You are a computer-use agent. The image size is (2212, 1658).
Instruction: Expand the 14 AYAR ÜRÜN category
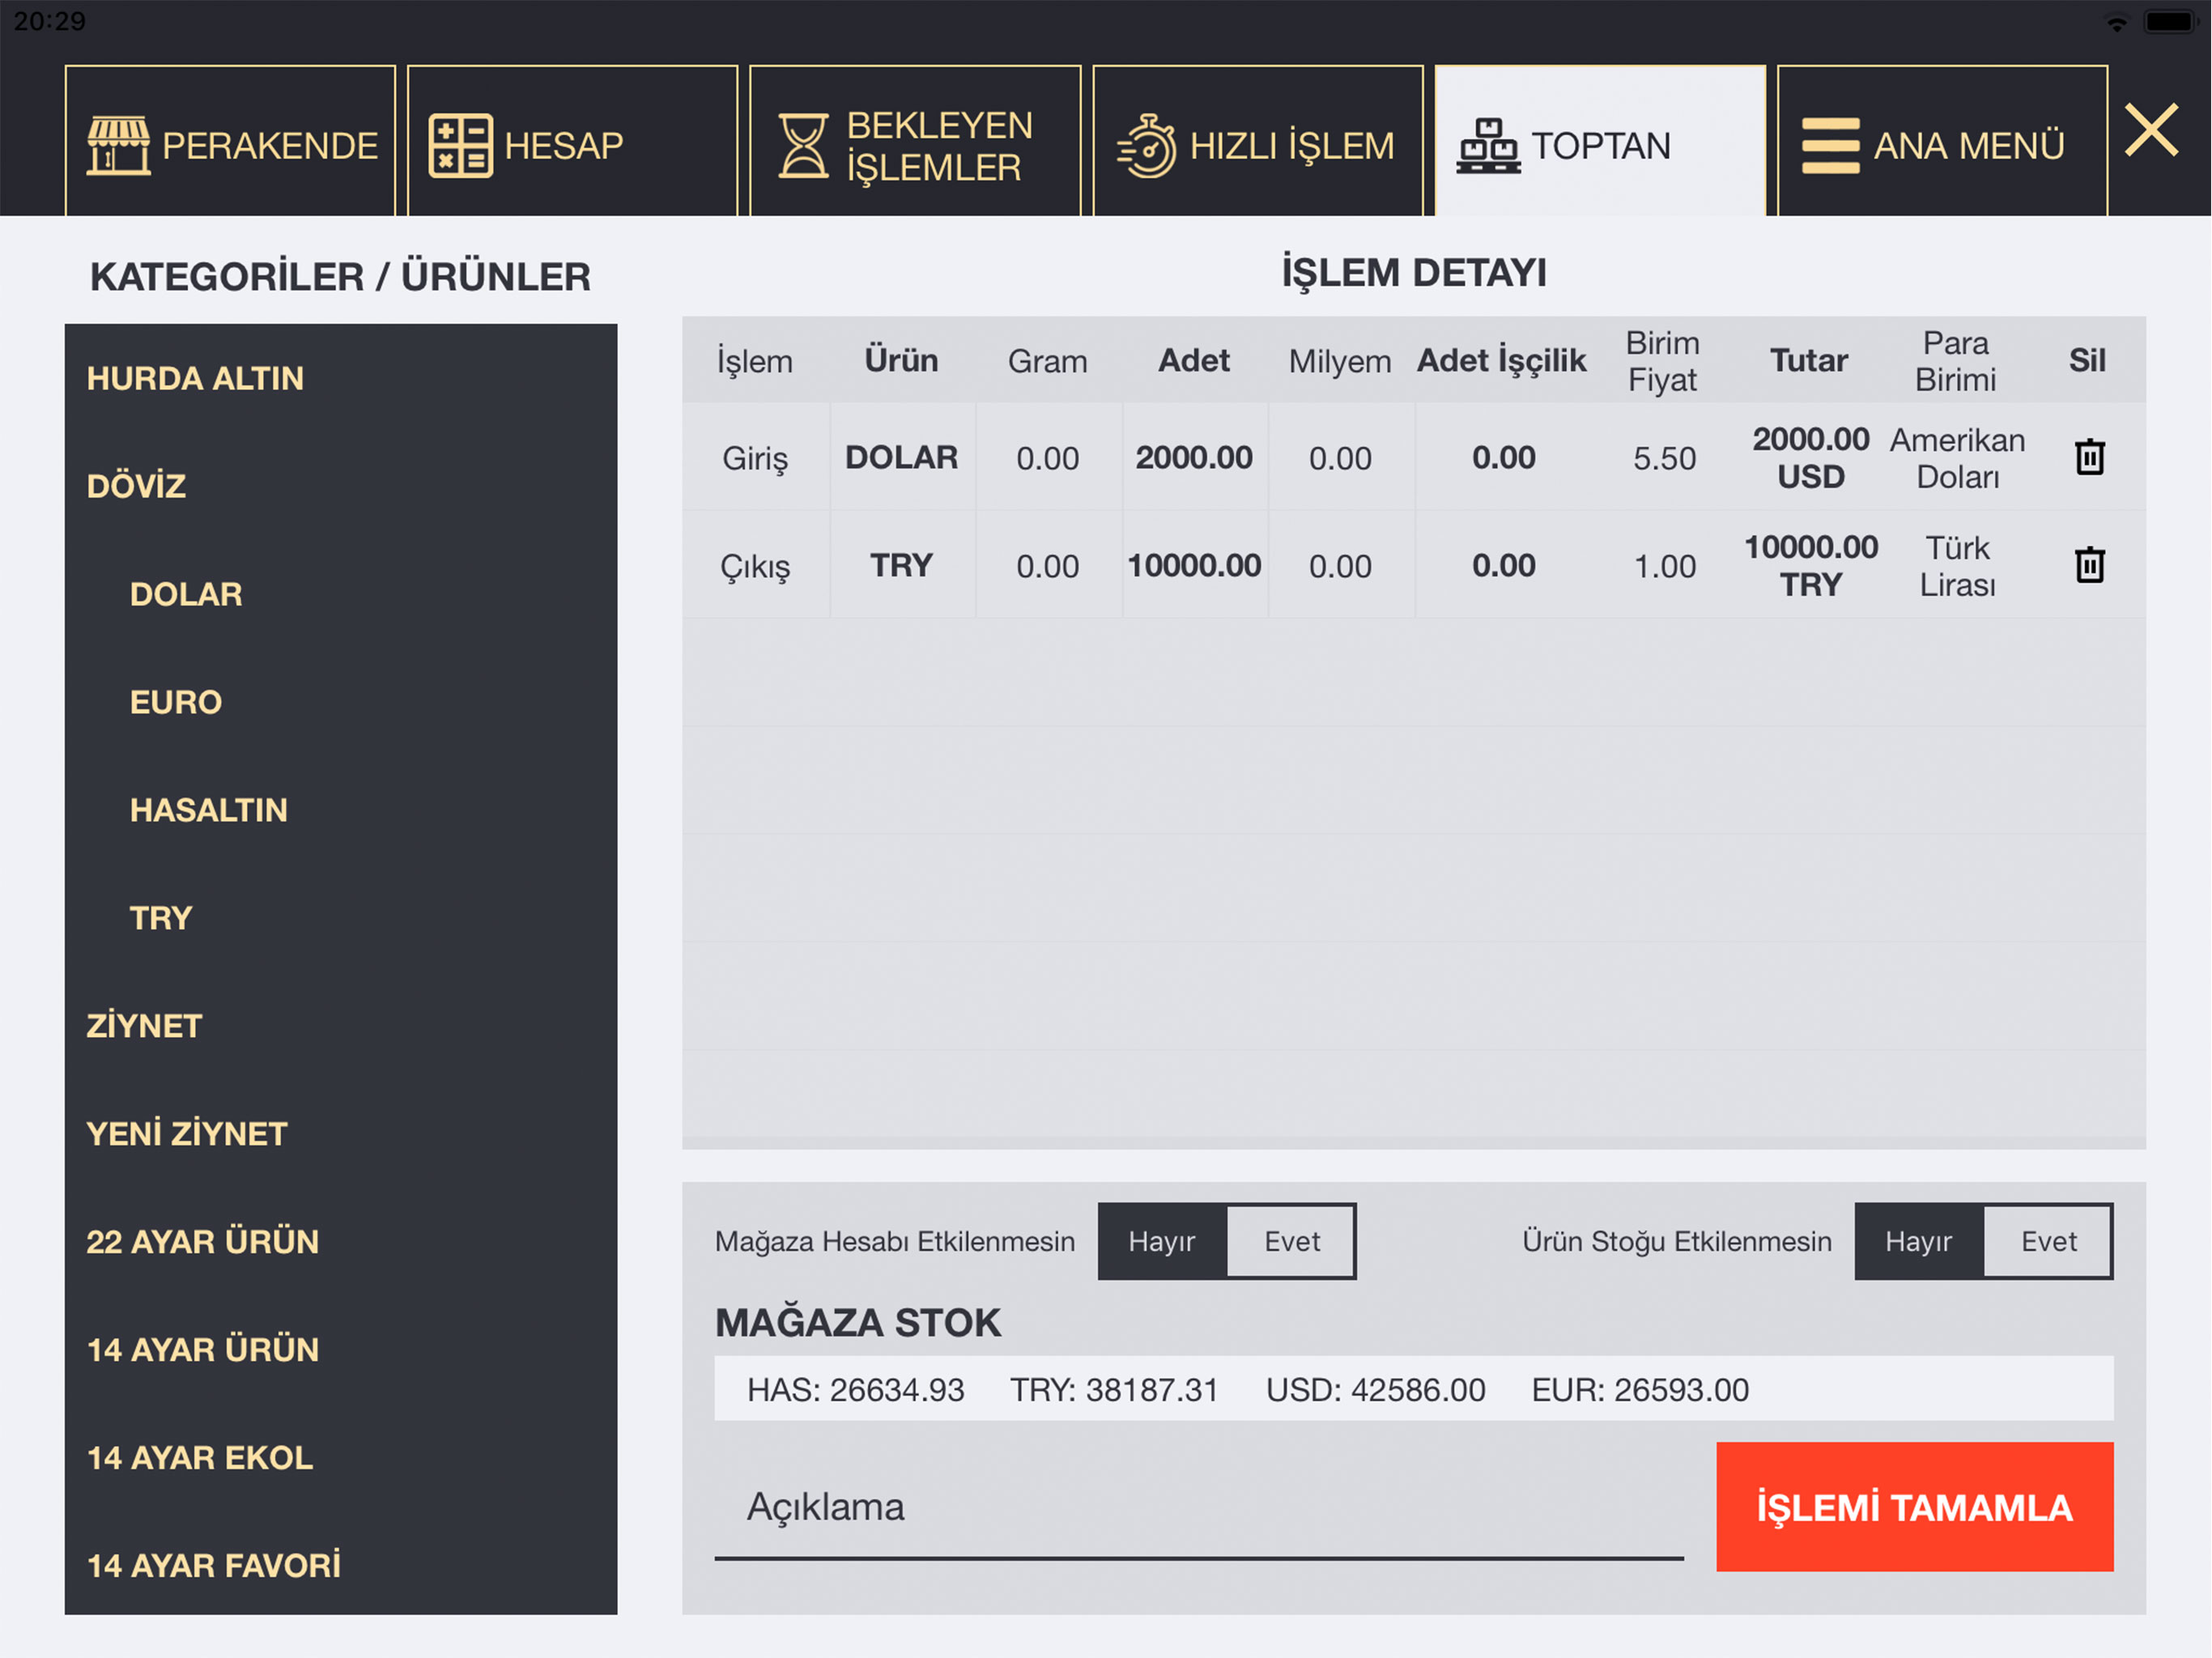point(341,1350)
